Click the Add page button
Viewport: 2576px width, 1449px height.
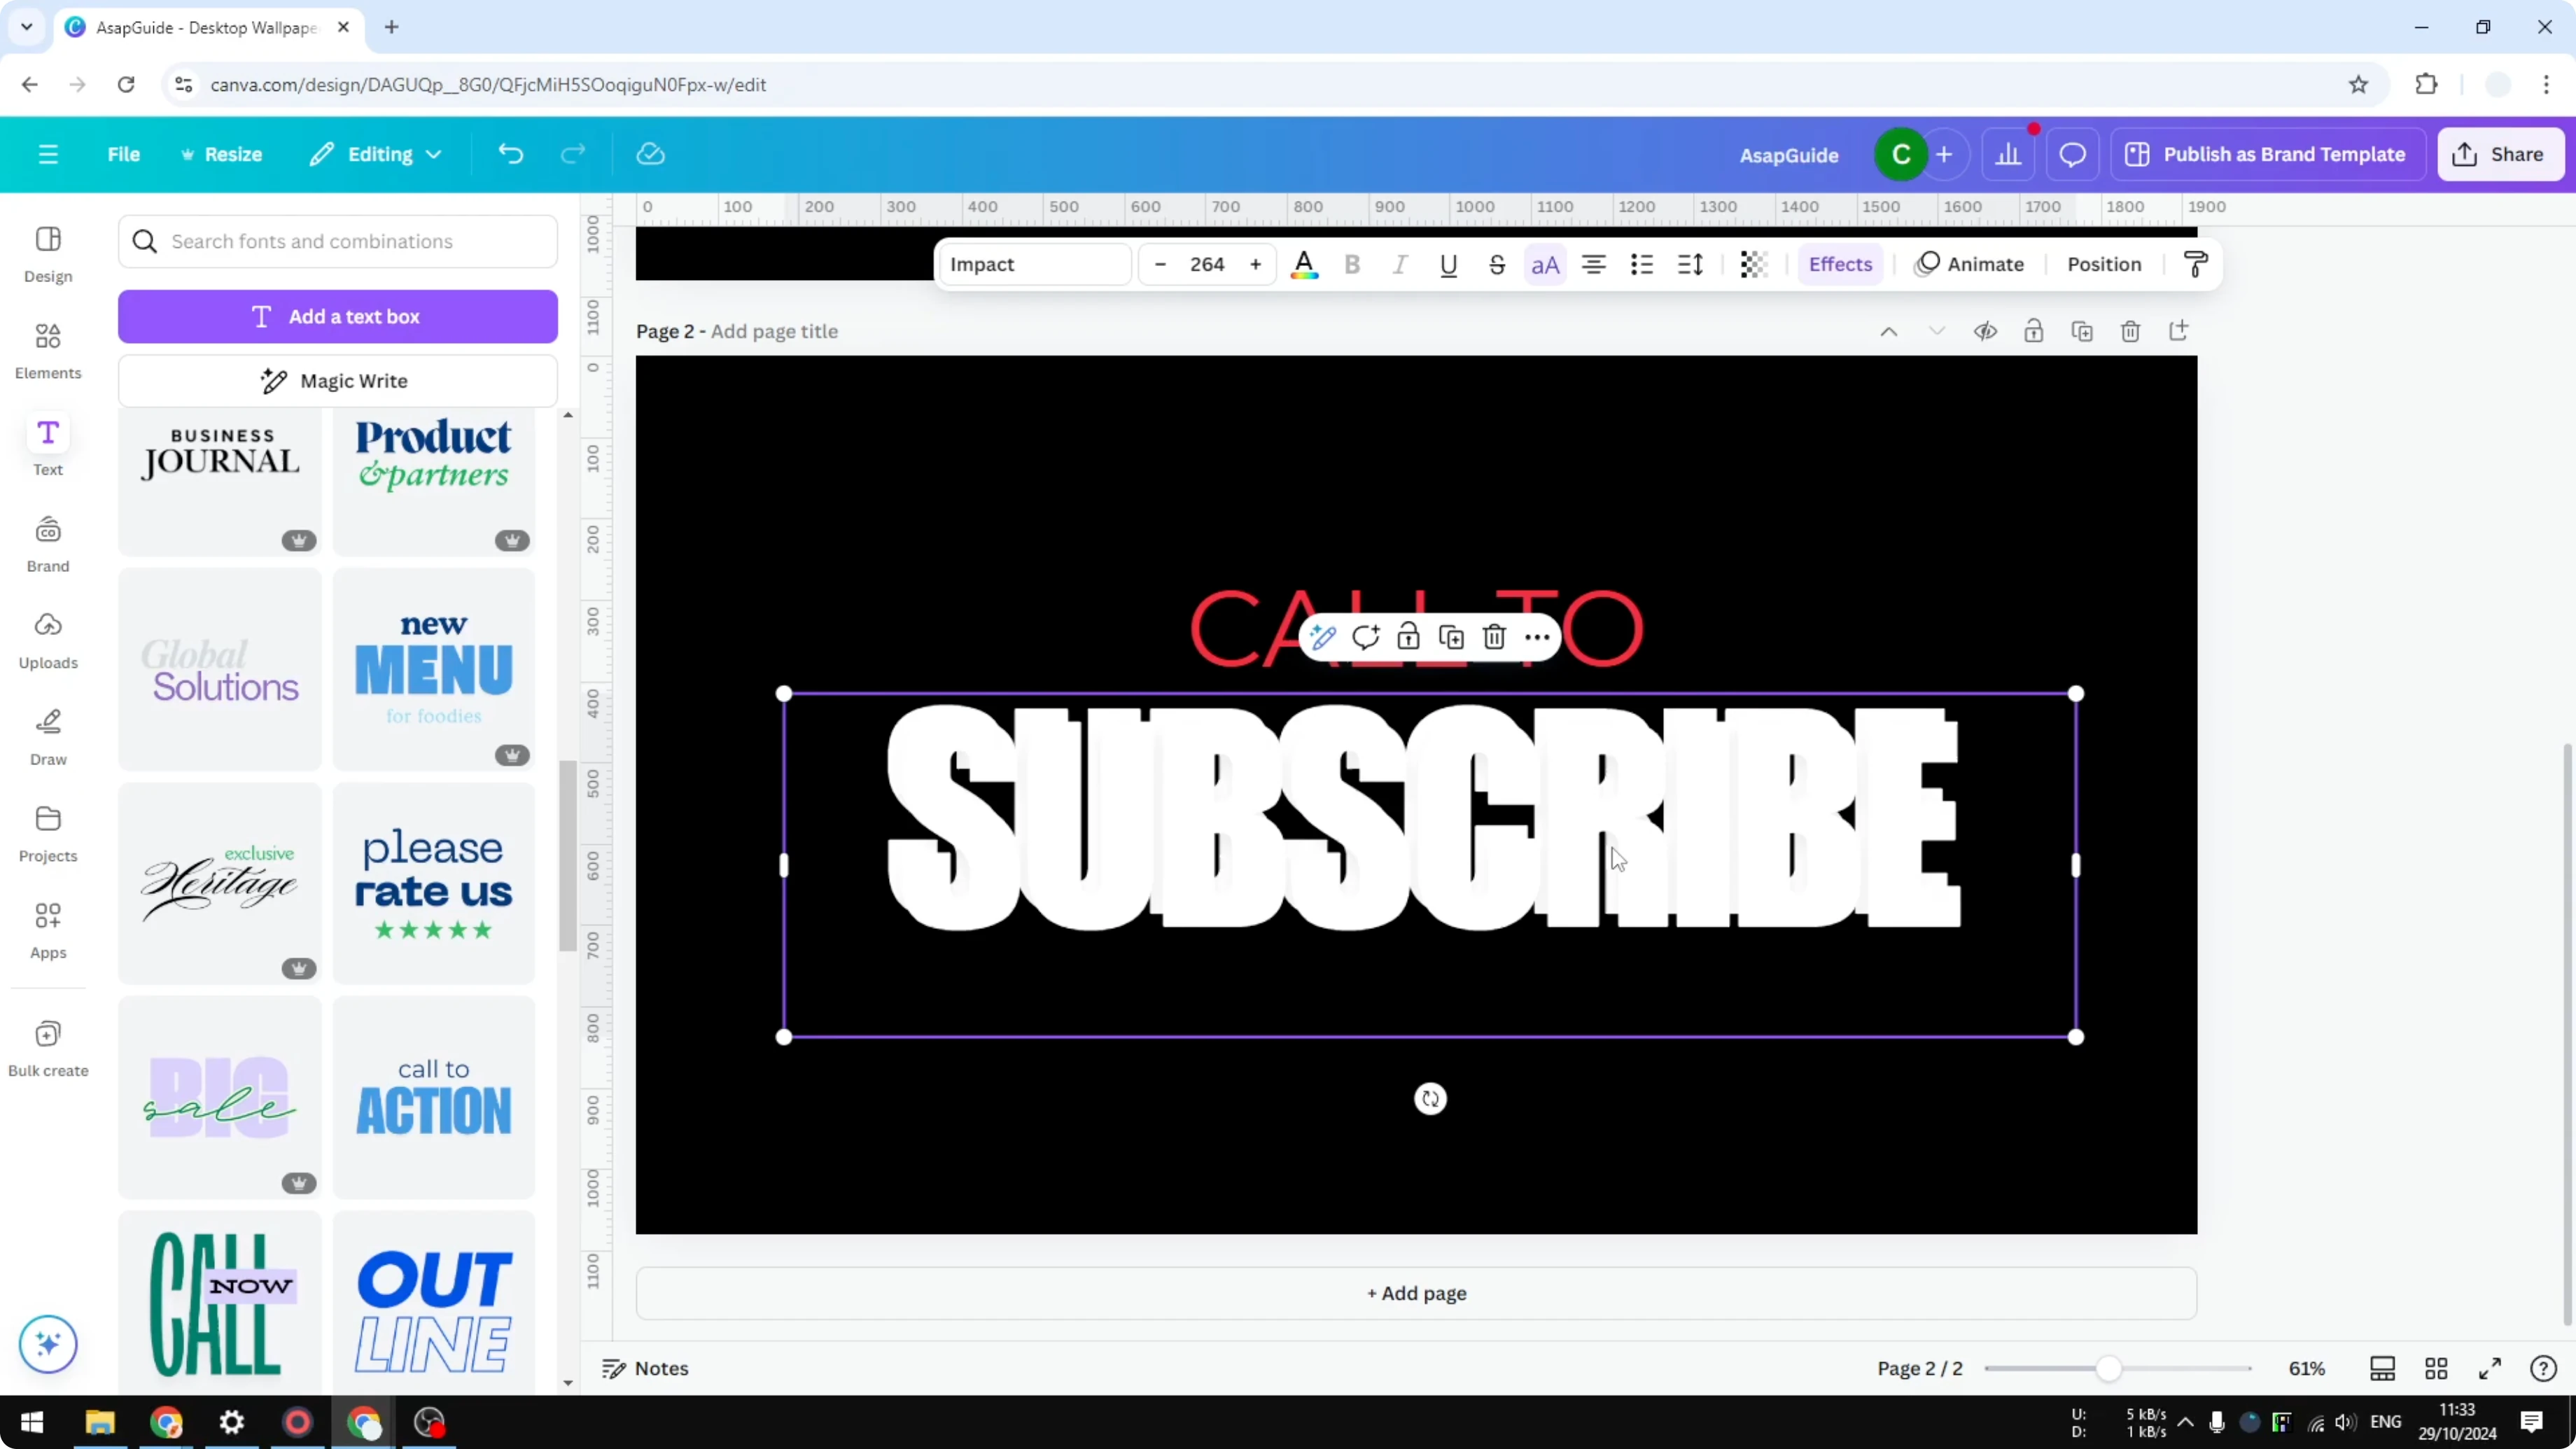pyautogui.click(x=1415, y=1293)
